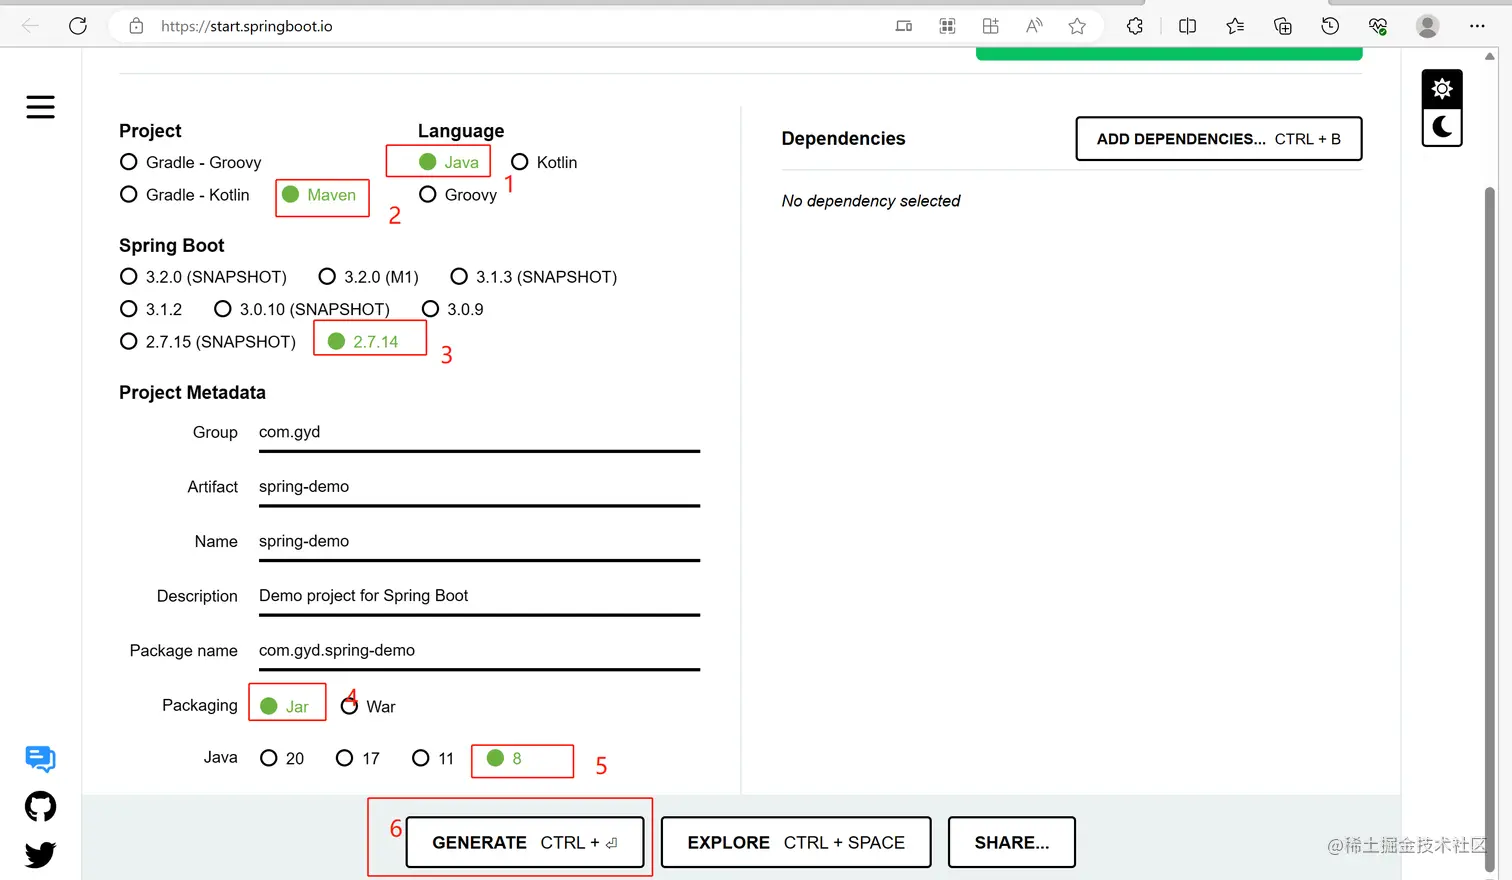Go back with browser back arrow
The width and height of the screenshot is (1512, 880).
30,26
